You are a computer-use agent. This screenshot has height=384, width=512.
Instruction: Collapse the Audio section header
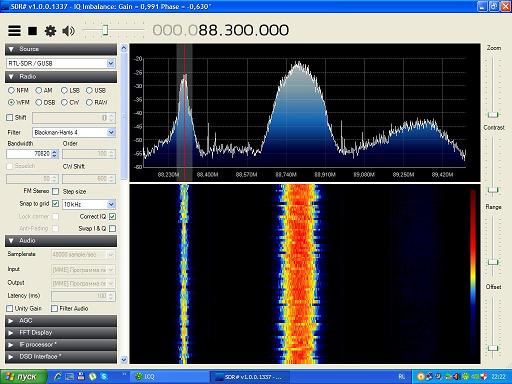pyautogui.click(x=61, y=241)
